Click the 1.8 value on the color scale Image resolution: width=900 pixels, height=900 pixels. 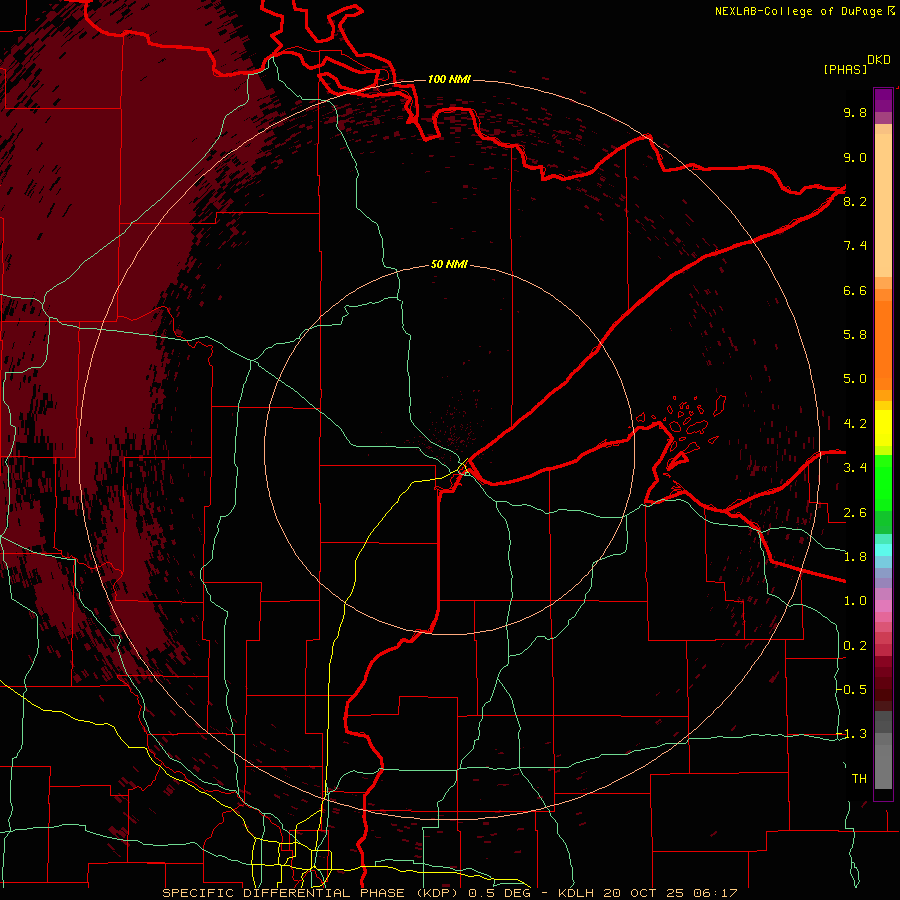tap(855, 557)
